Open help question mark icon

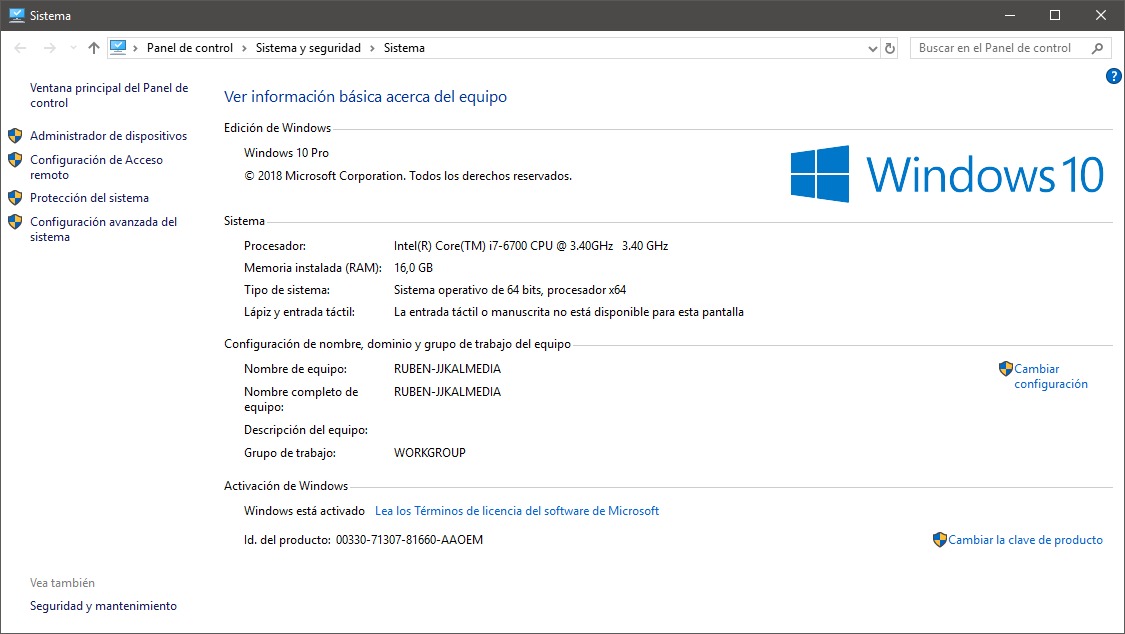(x=1114, y=76)
